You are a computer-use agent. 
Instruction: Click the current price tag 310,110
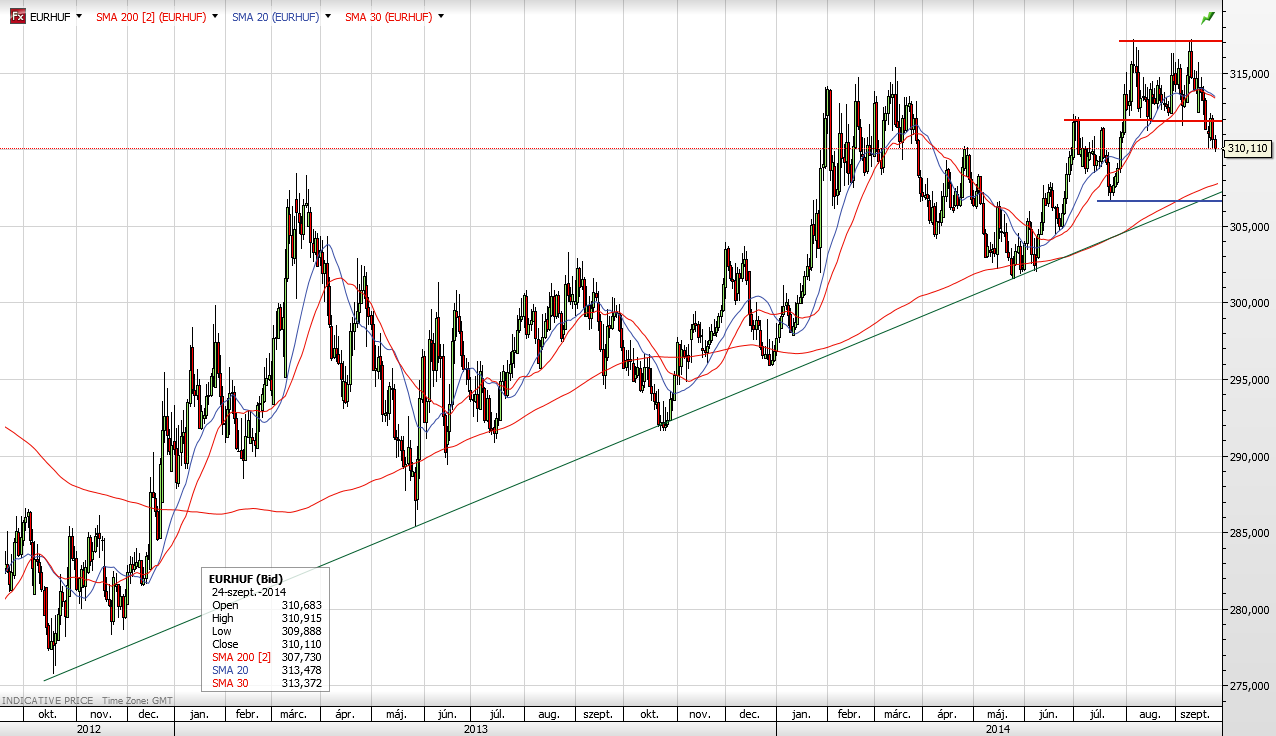pos(1247,148)
